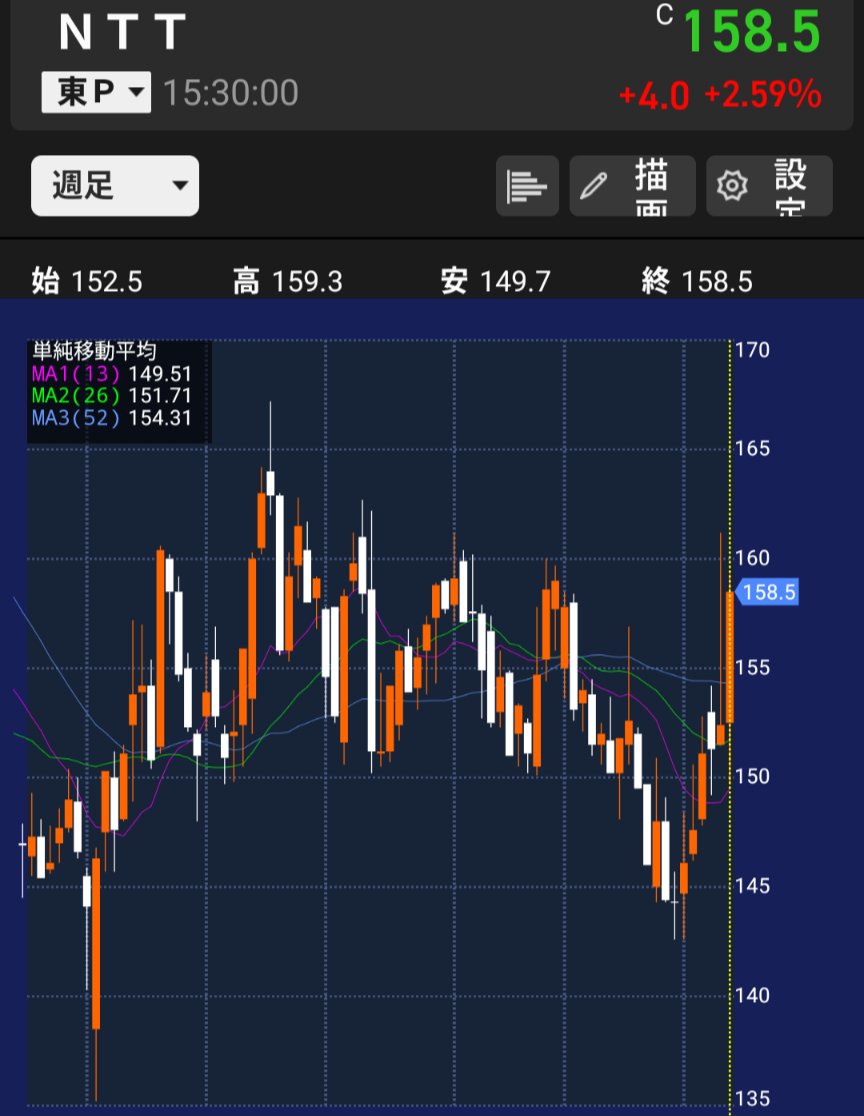Click the 高 159.3 high price
This screenshot has height=1116, width=864.
coord(288,281)
